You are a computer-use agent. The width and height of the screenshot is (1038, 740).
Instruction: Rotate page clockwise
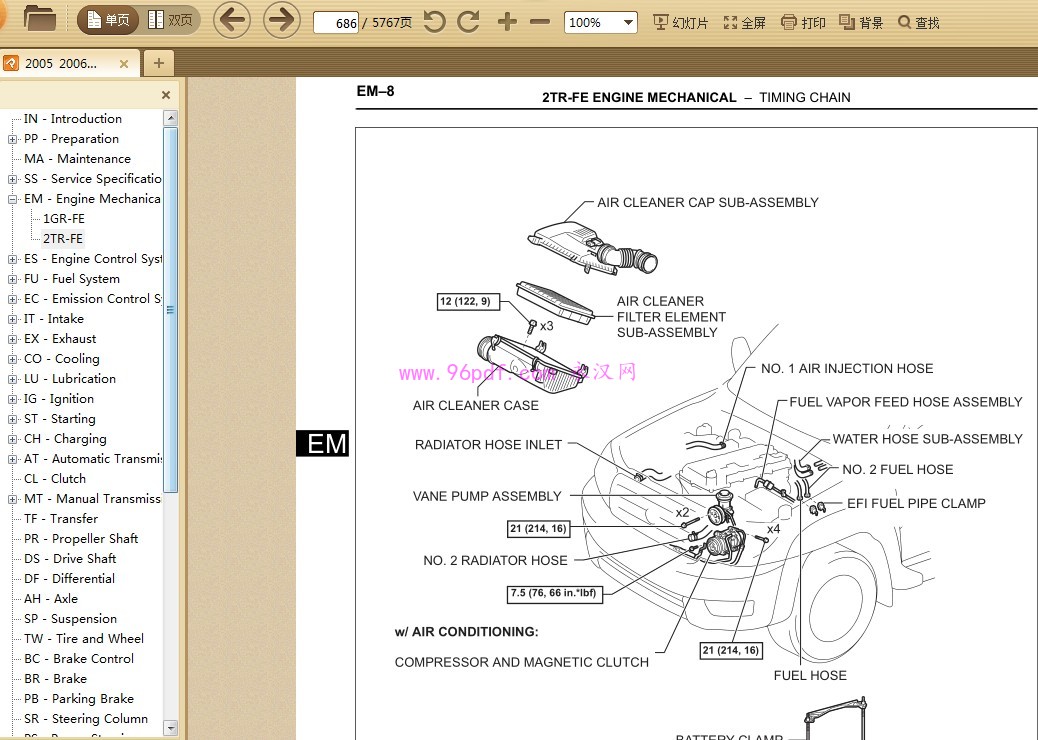tap(468, 22)
